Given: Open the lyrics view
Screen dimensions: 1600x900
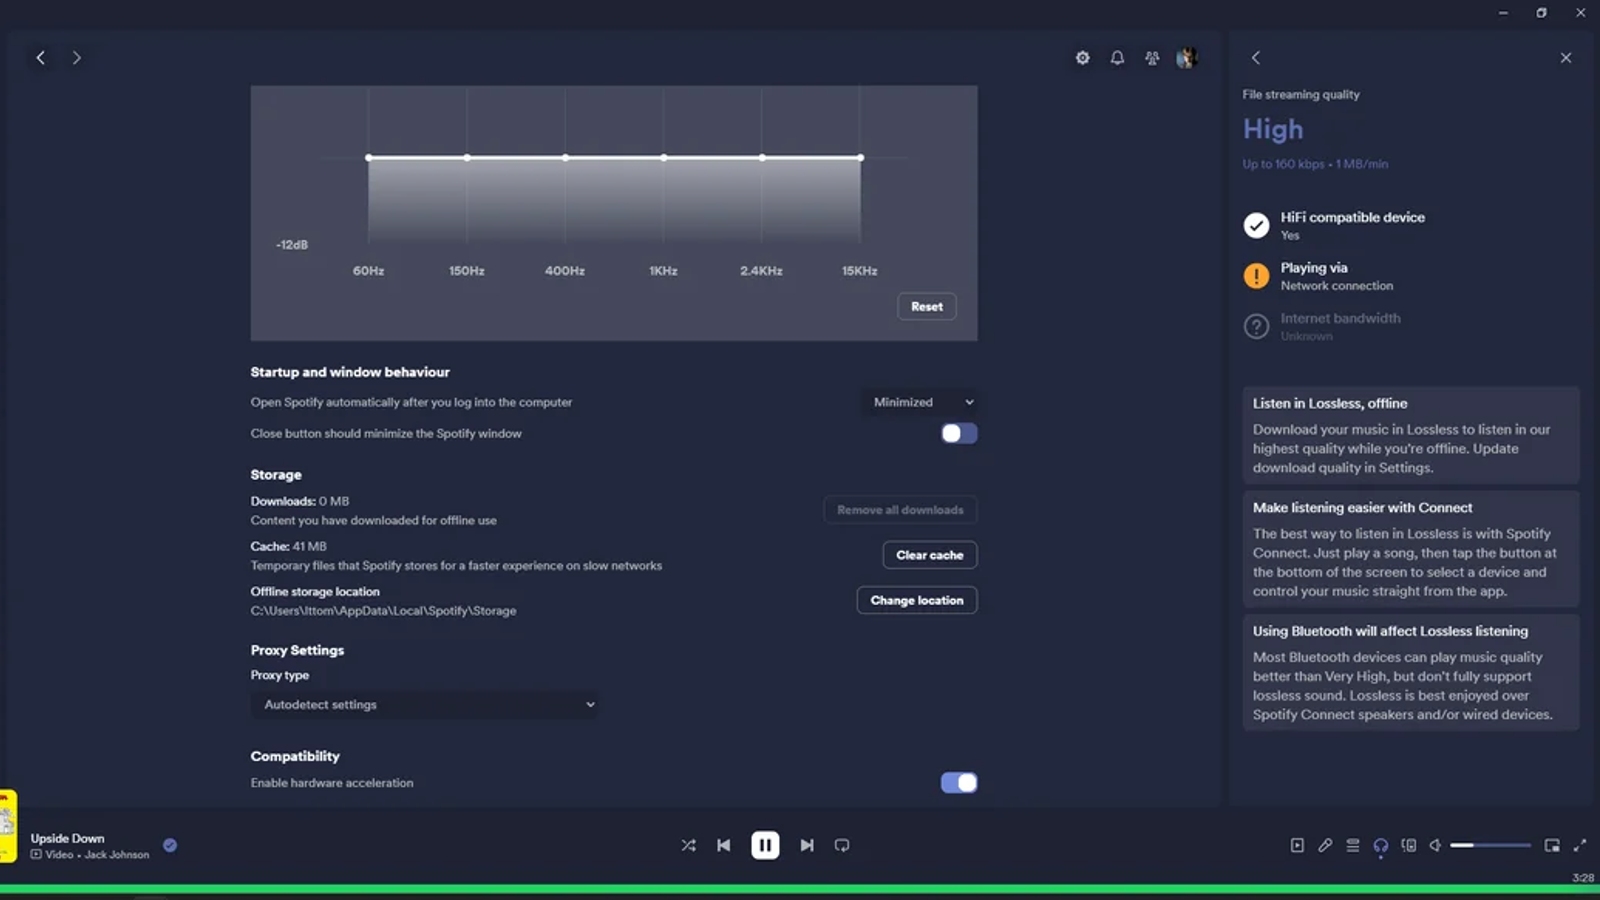Looking at the screenshot, I should 1325,845.
